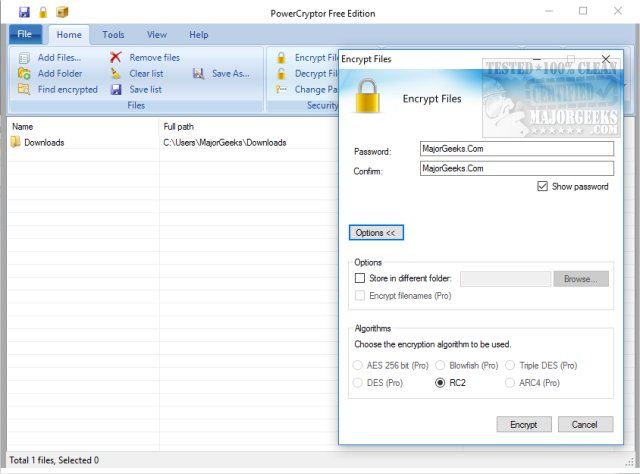Click the padlock icon in title bar
The image size is (640, 474).
[x=43, y=12]
